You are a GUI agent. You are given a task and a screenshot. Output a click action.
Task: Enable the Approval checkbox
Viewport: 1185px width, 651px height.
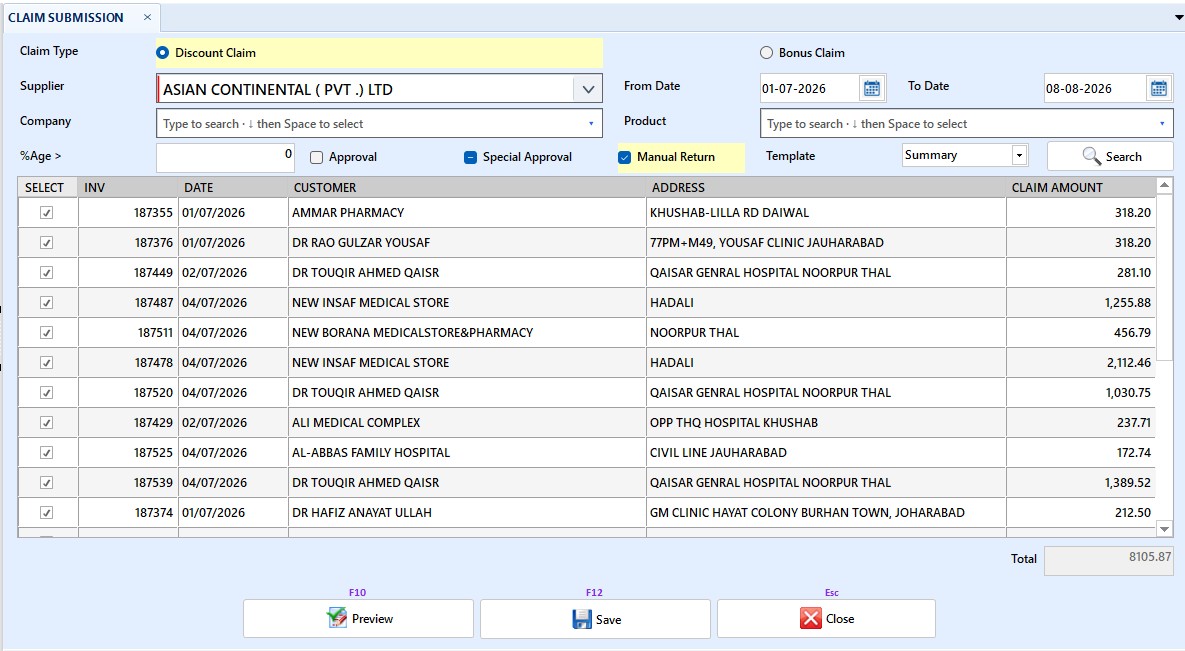(x=317, y=157)
